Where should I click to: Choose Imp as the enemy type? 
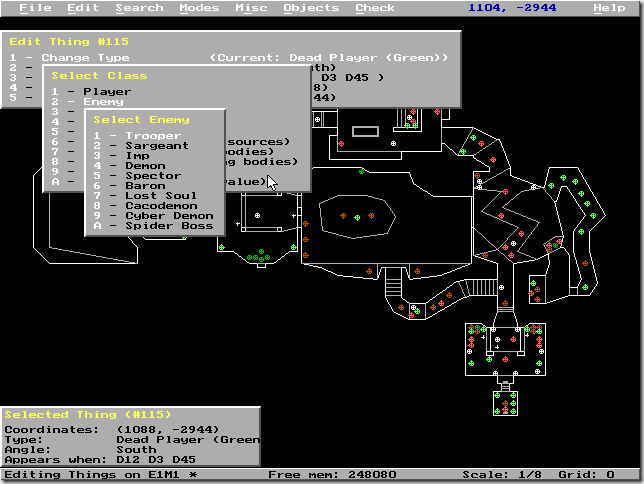click(x=138, y=156)
